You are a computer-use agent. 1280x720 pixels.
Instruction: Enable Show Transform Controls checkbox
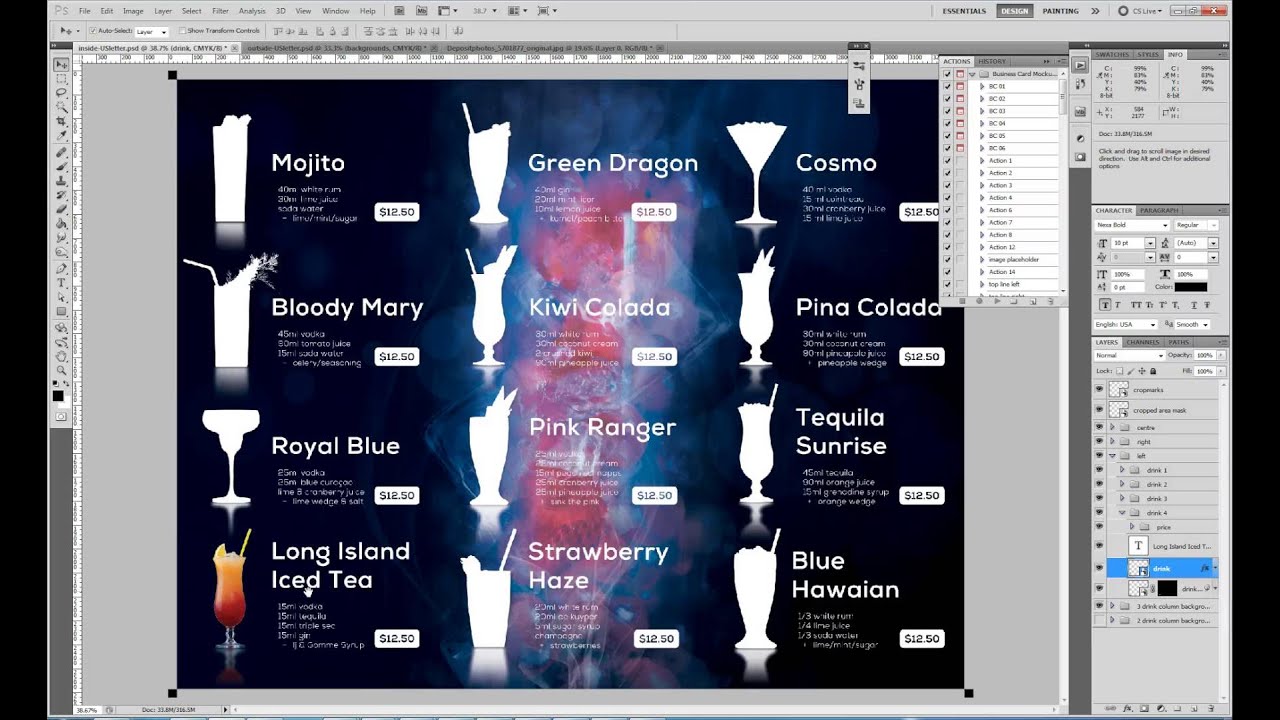coord(181,31)
